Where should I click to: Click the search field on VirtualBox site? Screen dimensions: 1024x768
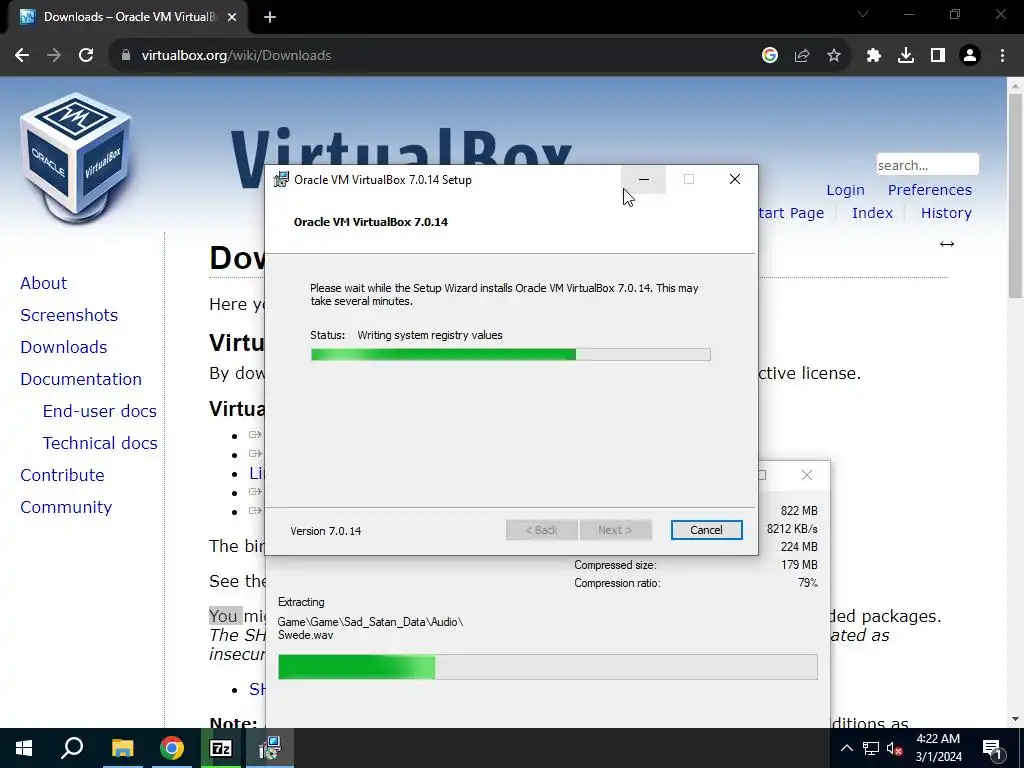pyautogui.click(x=927, y=165)
